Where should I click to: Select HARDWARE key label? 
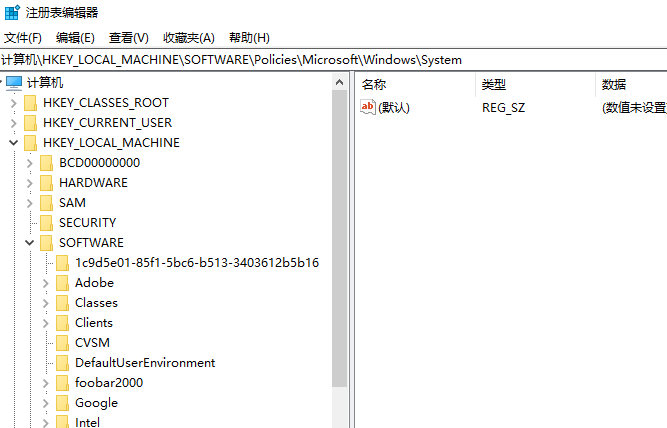pyautogui.click(x=94, y=183)
